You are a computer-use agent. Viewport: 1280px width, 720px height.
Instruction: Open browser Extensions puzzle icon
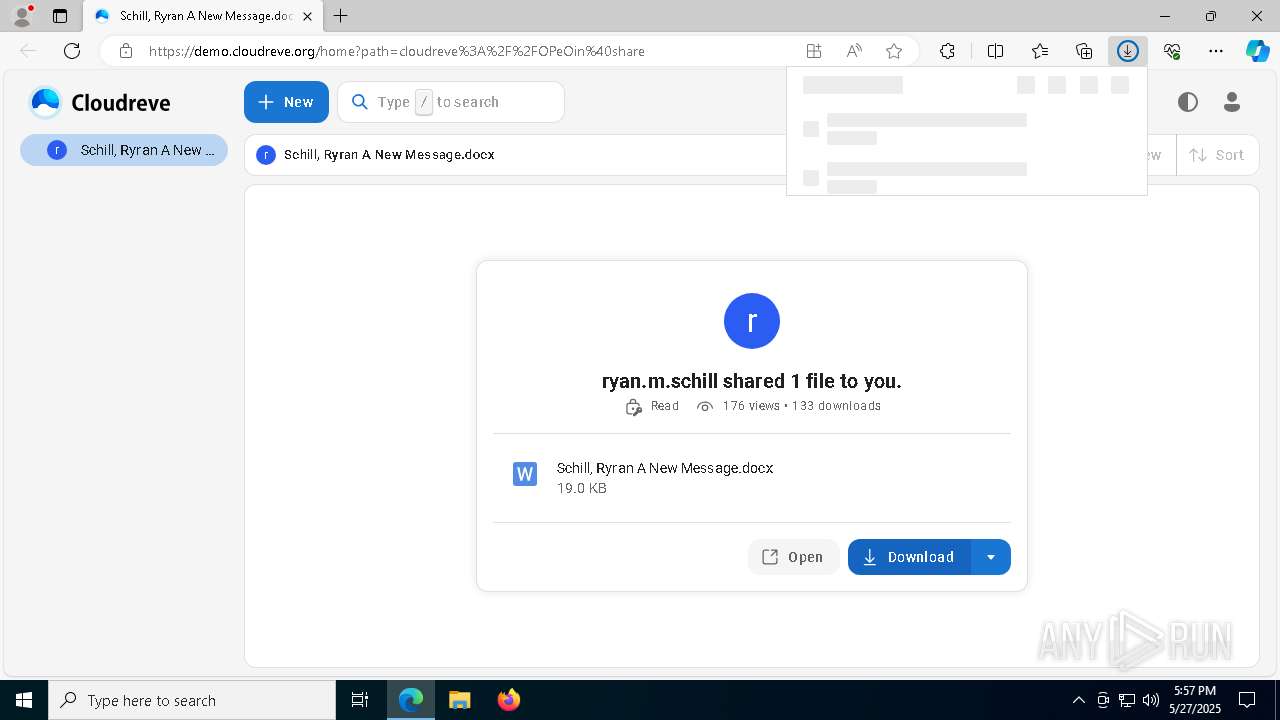tap(947, 51)
